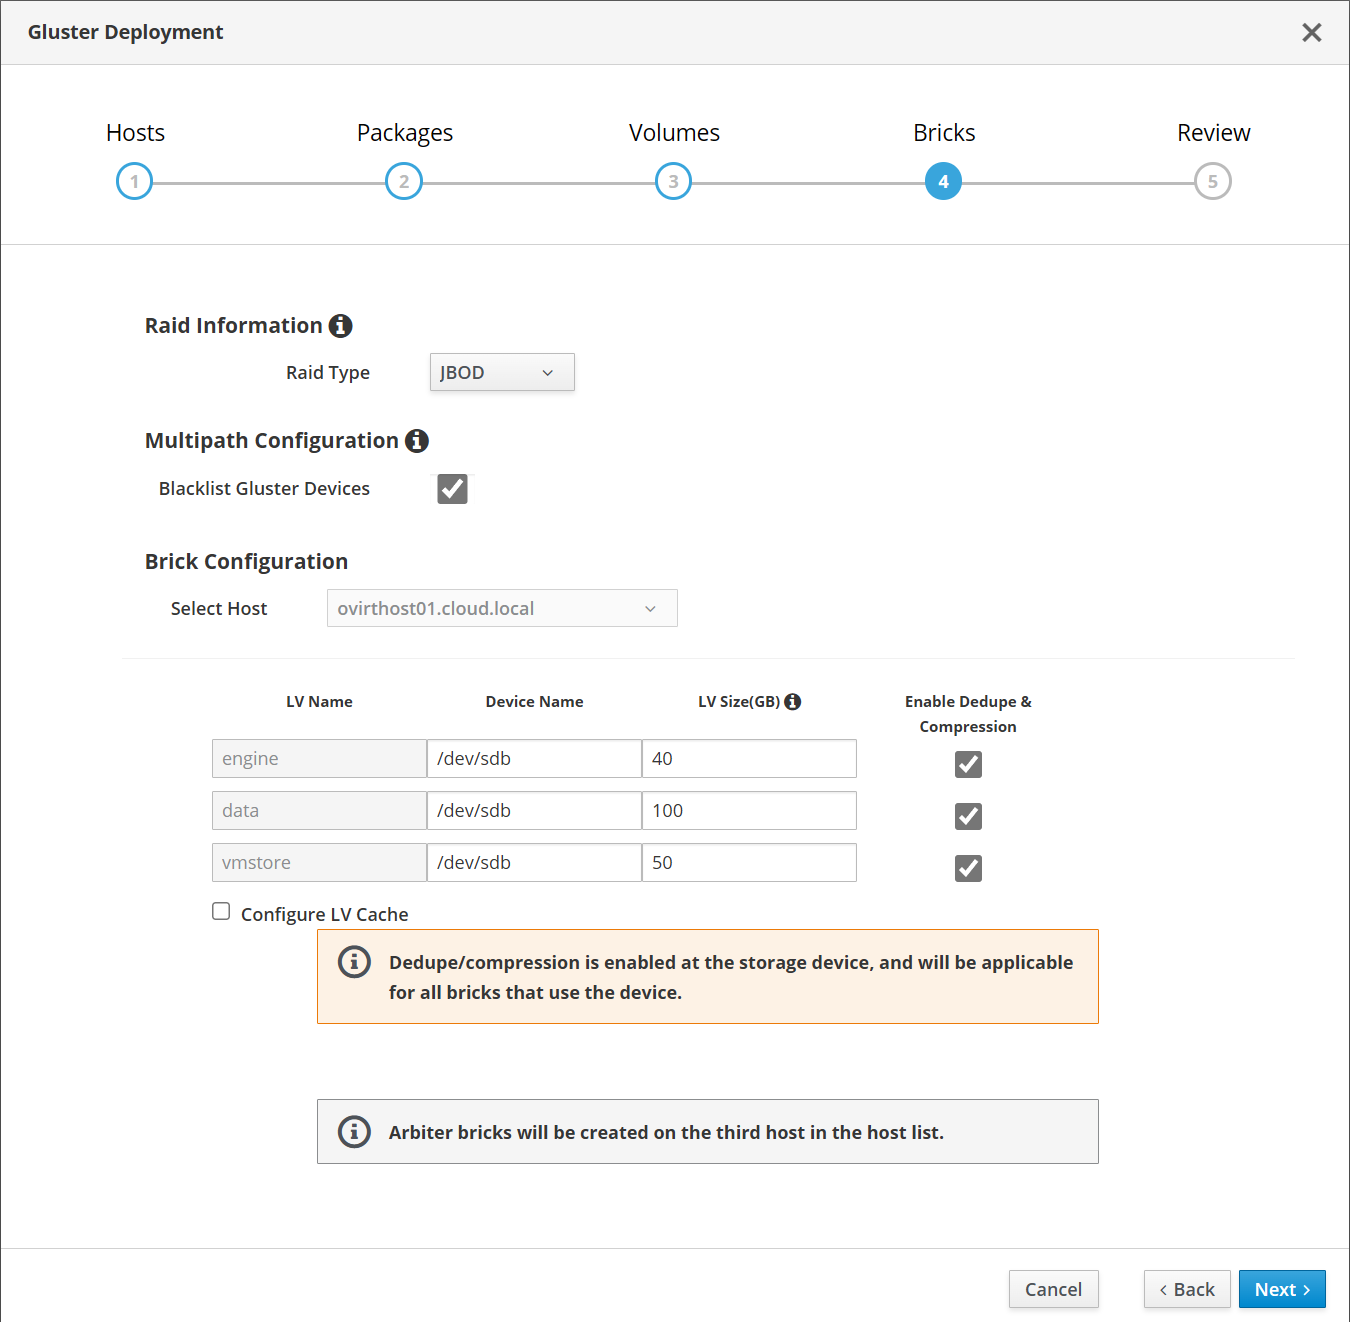
Task: Go to the Packages step 2 circle
Action: pos(404,182)
